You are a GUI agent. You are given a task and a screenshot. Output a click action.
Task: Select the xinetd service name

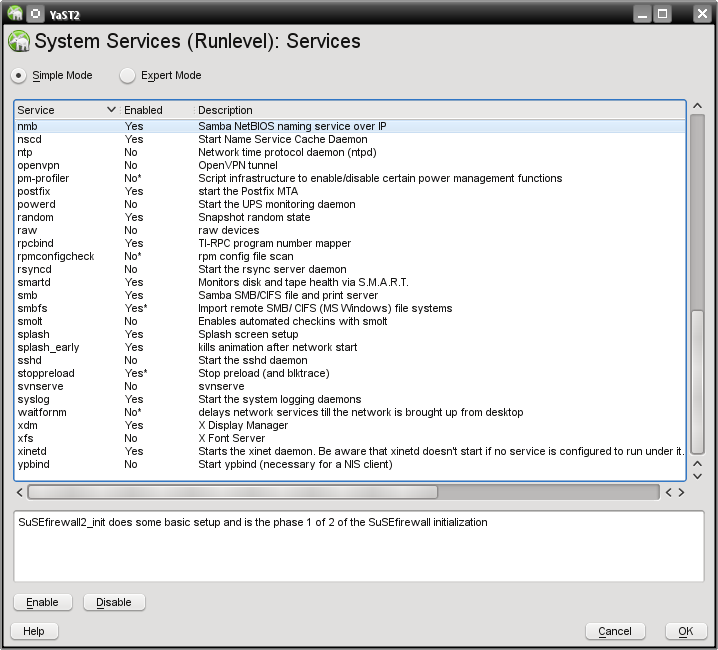tap(32, 451)
